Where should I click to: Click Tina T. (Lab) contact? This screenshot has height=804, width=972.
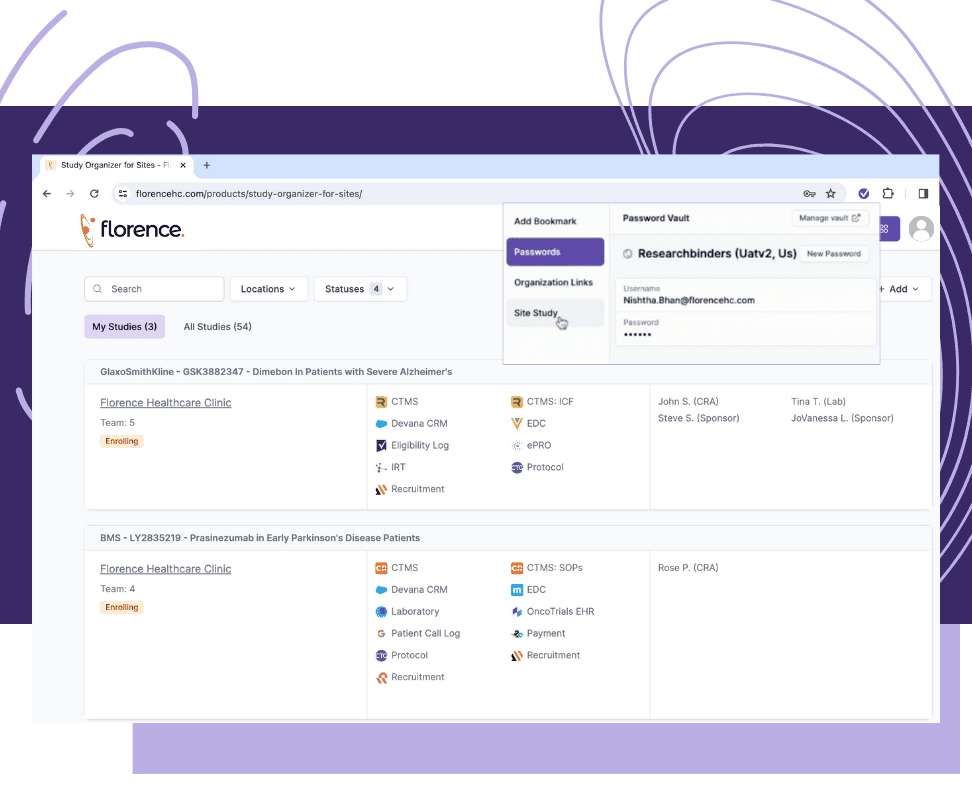818,402
